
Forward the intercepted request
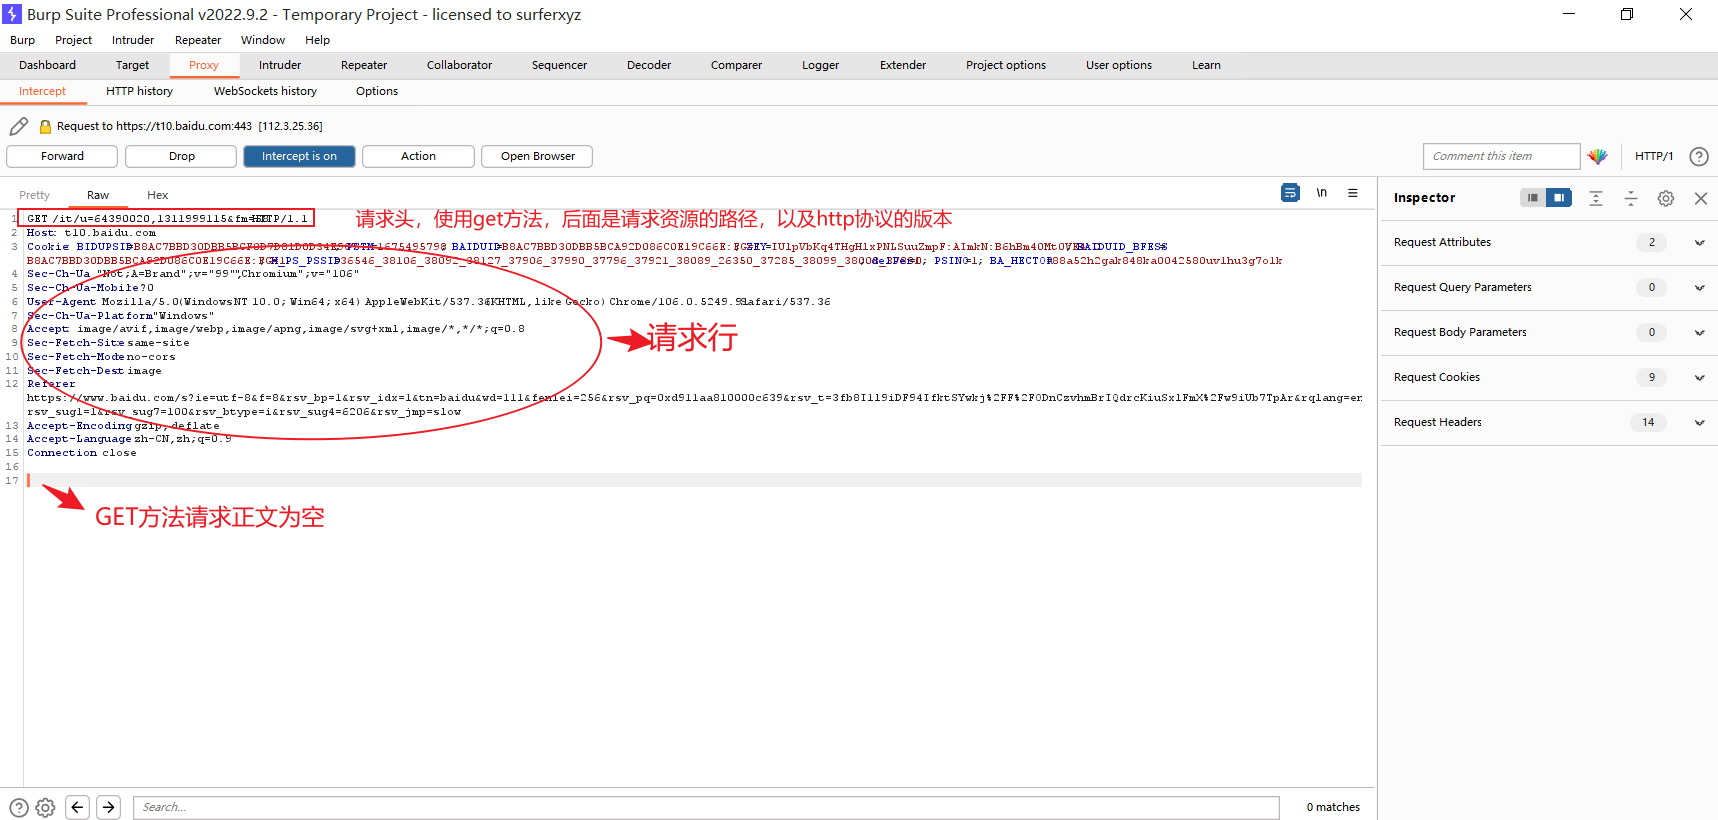click(62, 156)
